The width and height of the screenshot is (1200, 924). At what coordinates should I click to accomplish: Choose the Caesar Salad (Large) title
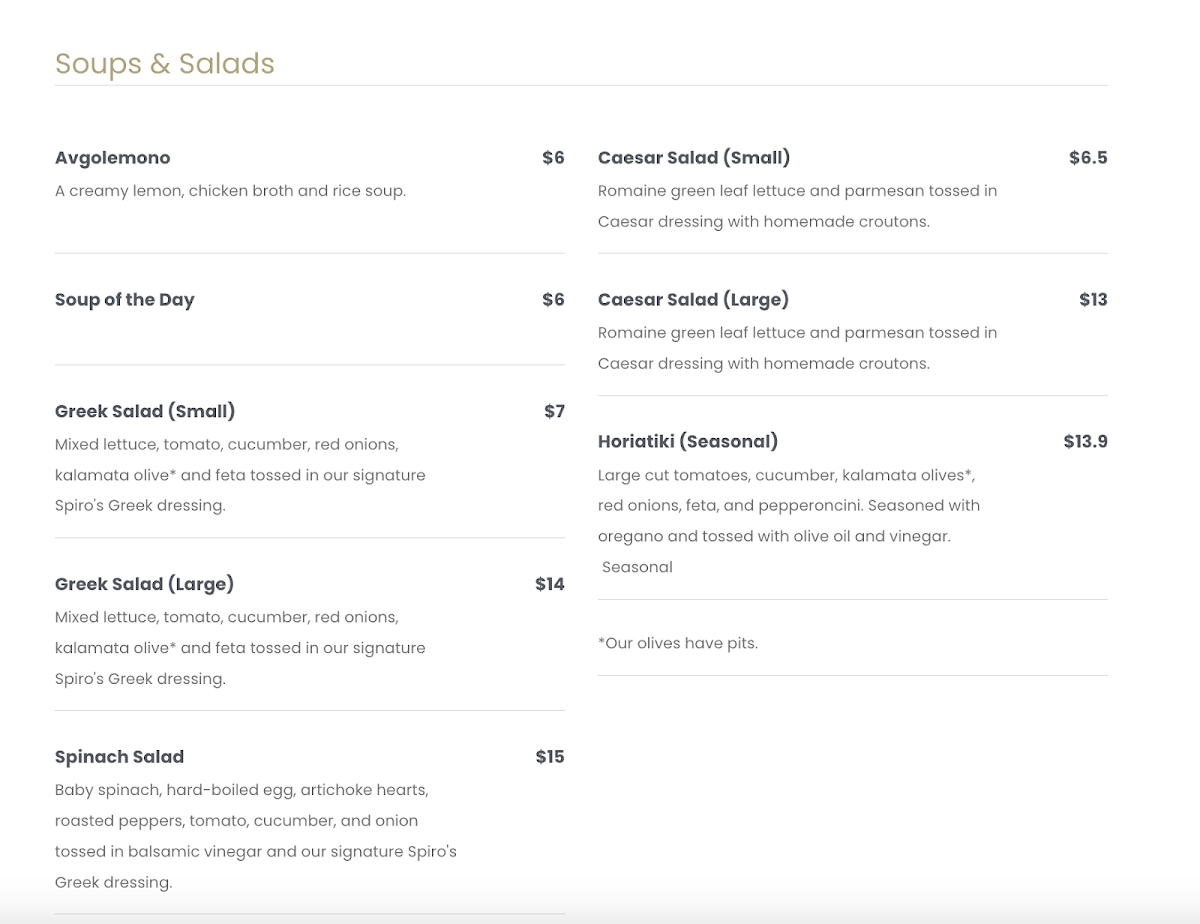[693, 300]
